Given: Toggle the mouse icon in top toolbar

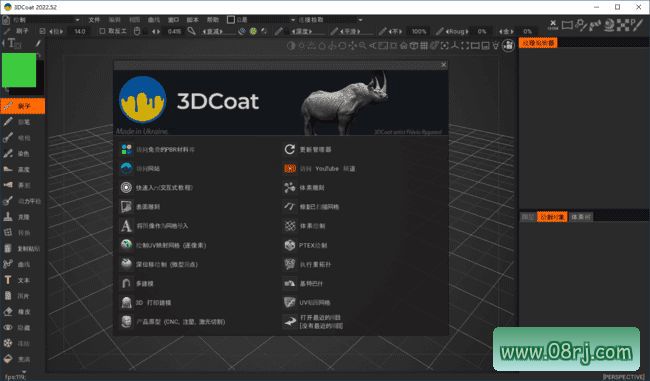Looking at the screenshot, I should coord(137,31).
